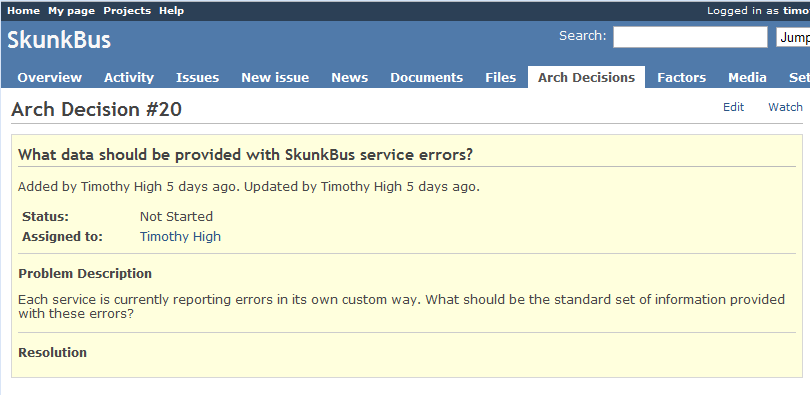Open the Files tab

pyautogui.click(x=501, y=77)
